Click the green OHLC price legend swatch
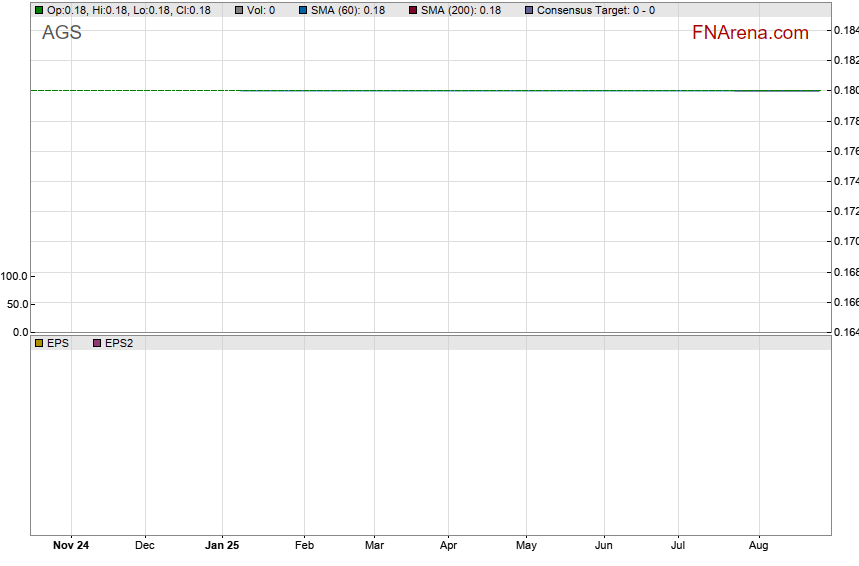This screenshot has height=566, width=859. tap(39, 10)
